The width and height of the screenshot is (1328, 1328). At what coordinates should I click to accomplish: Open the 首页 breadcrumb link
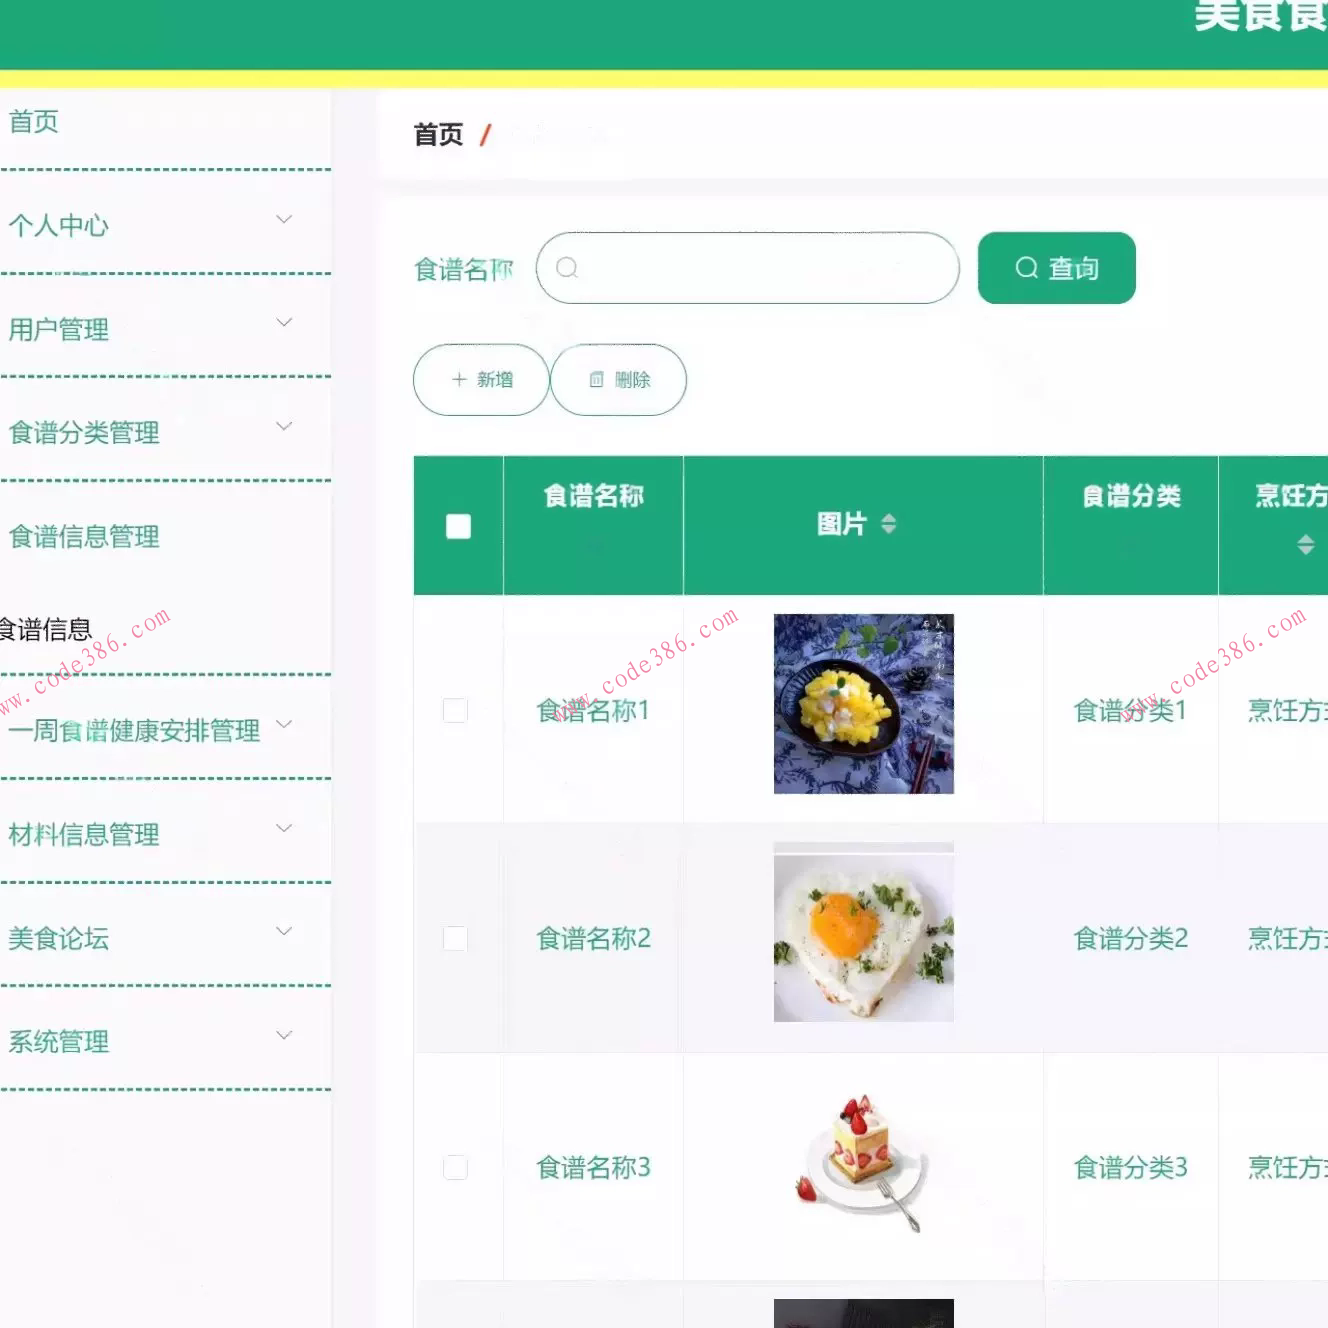click(x=437, y=134)
